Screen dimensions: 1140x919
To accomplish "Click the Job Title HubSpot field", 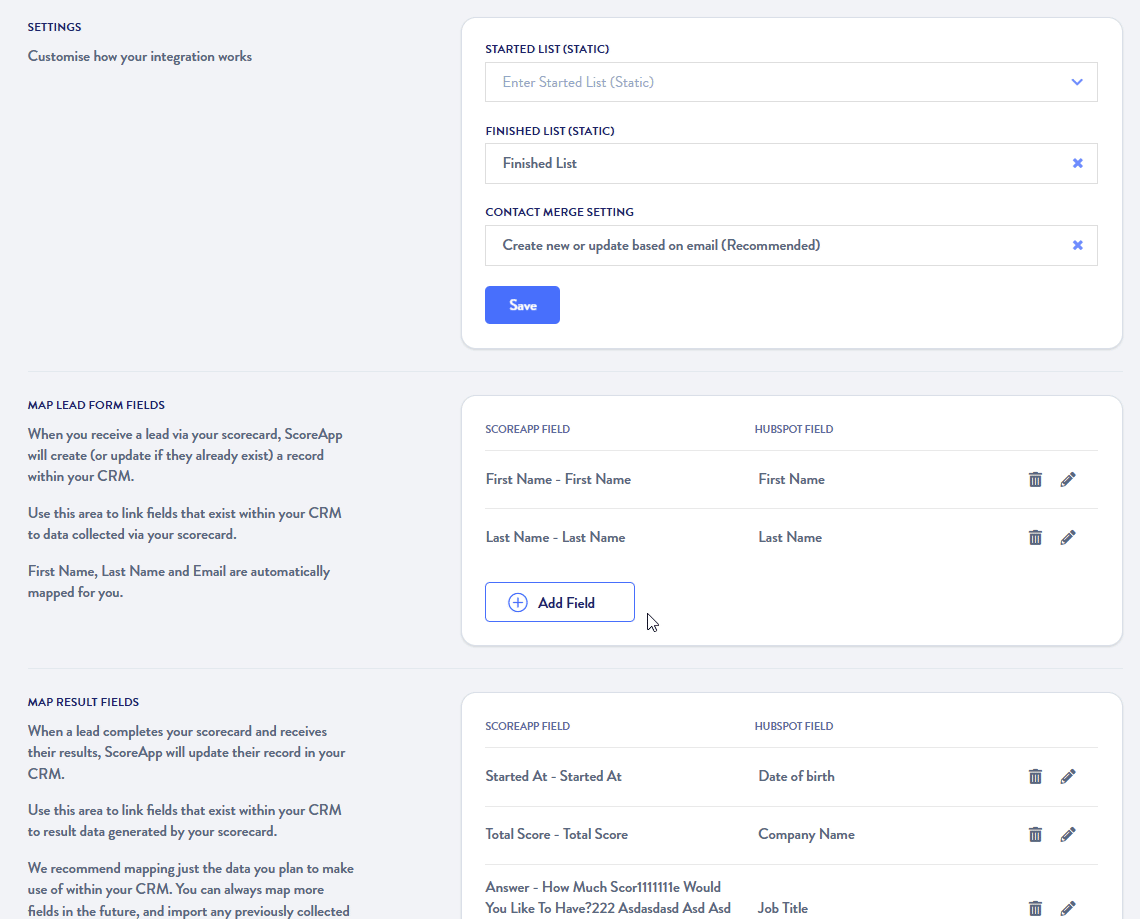I will pyautogui.click(x=783, y=908).
